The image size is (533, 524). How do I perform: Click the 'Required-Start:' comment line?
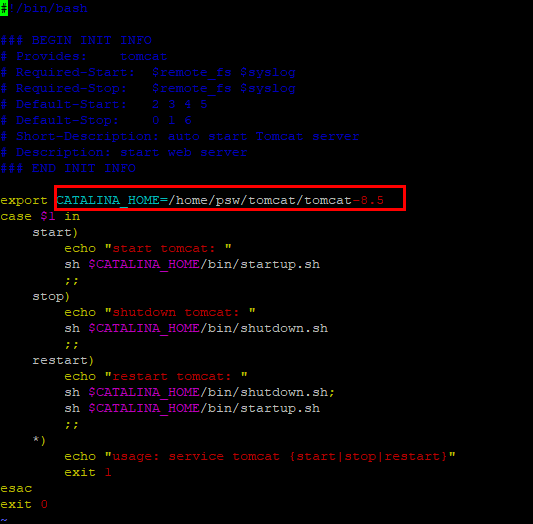pyautogui.click(x=148, y=72)
